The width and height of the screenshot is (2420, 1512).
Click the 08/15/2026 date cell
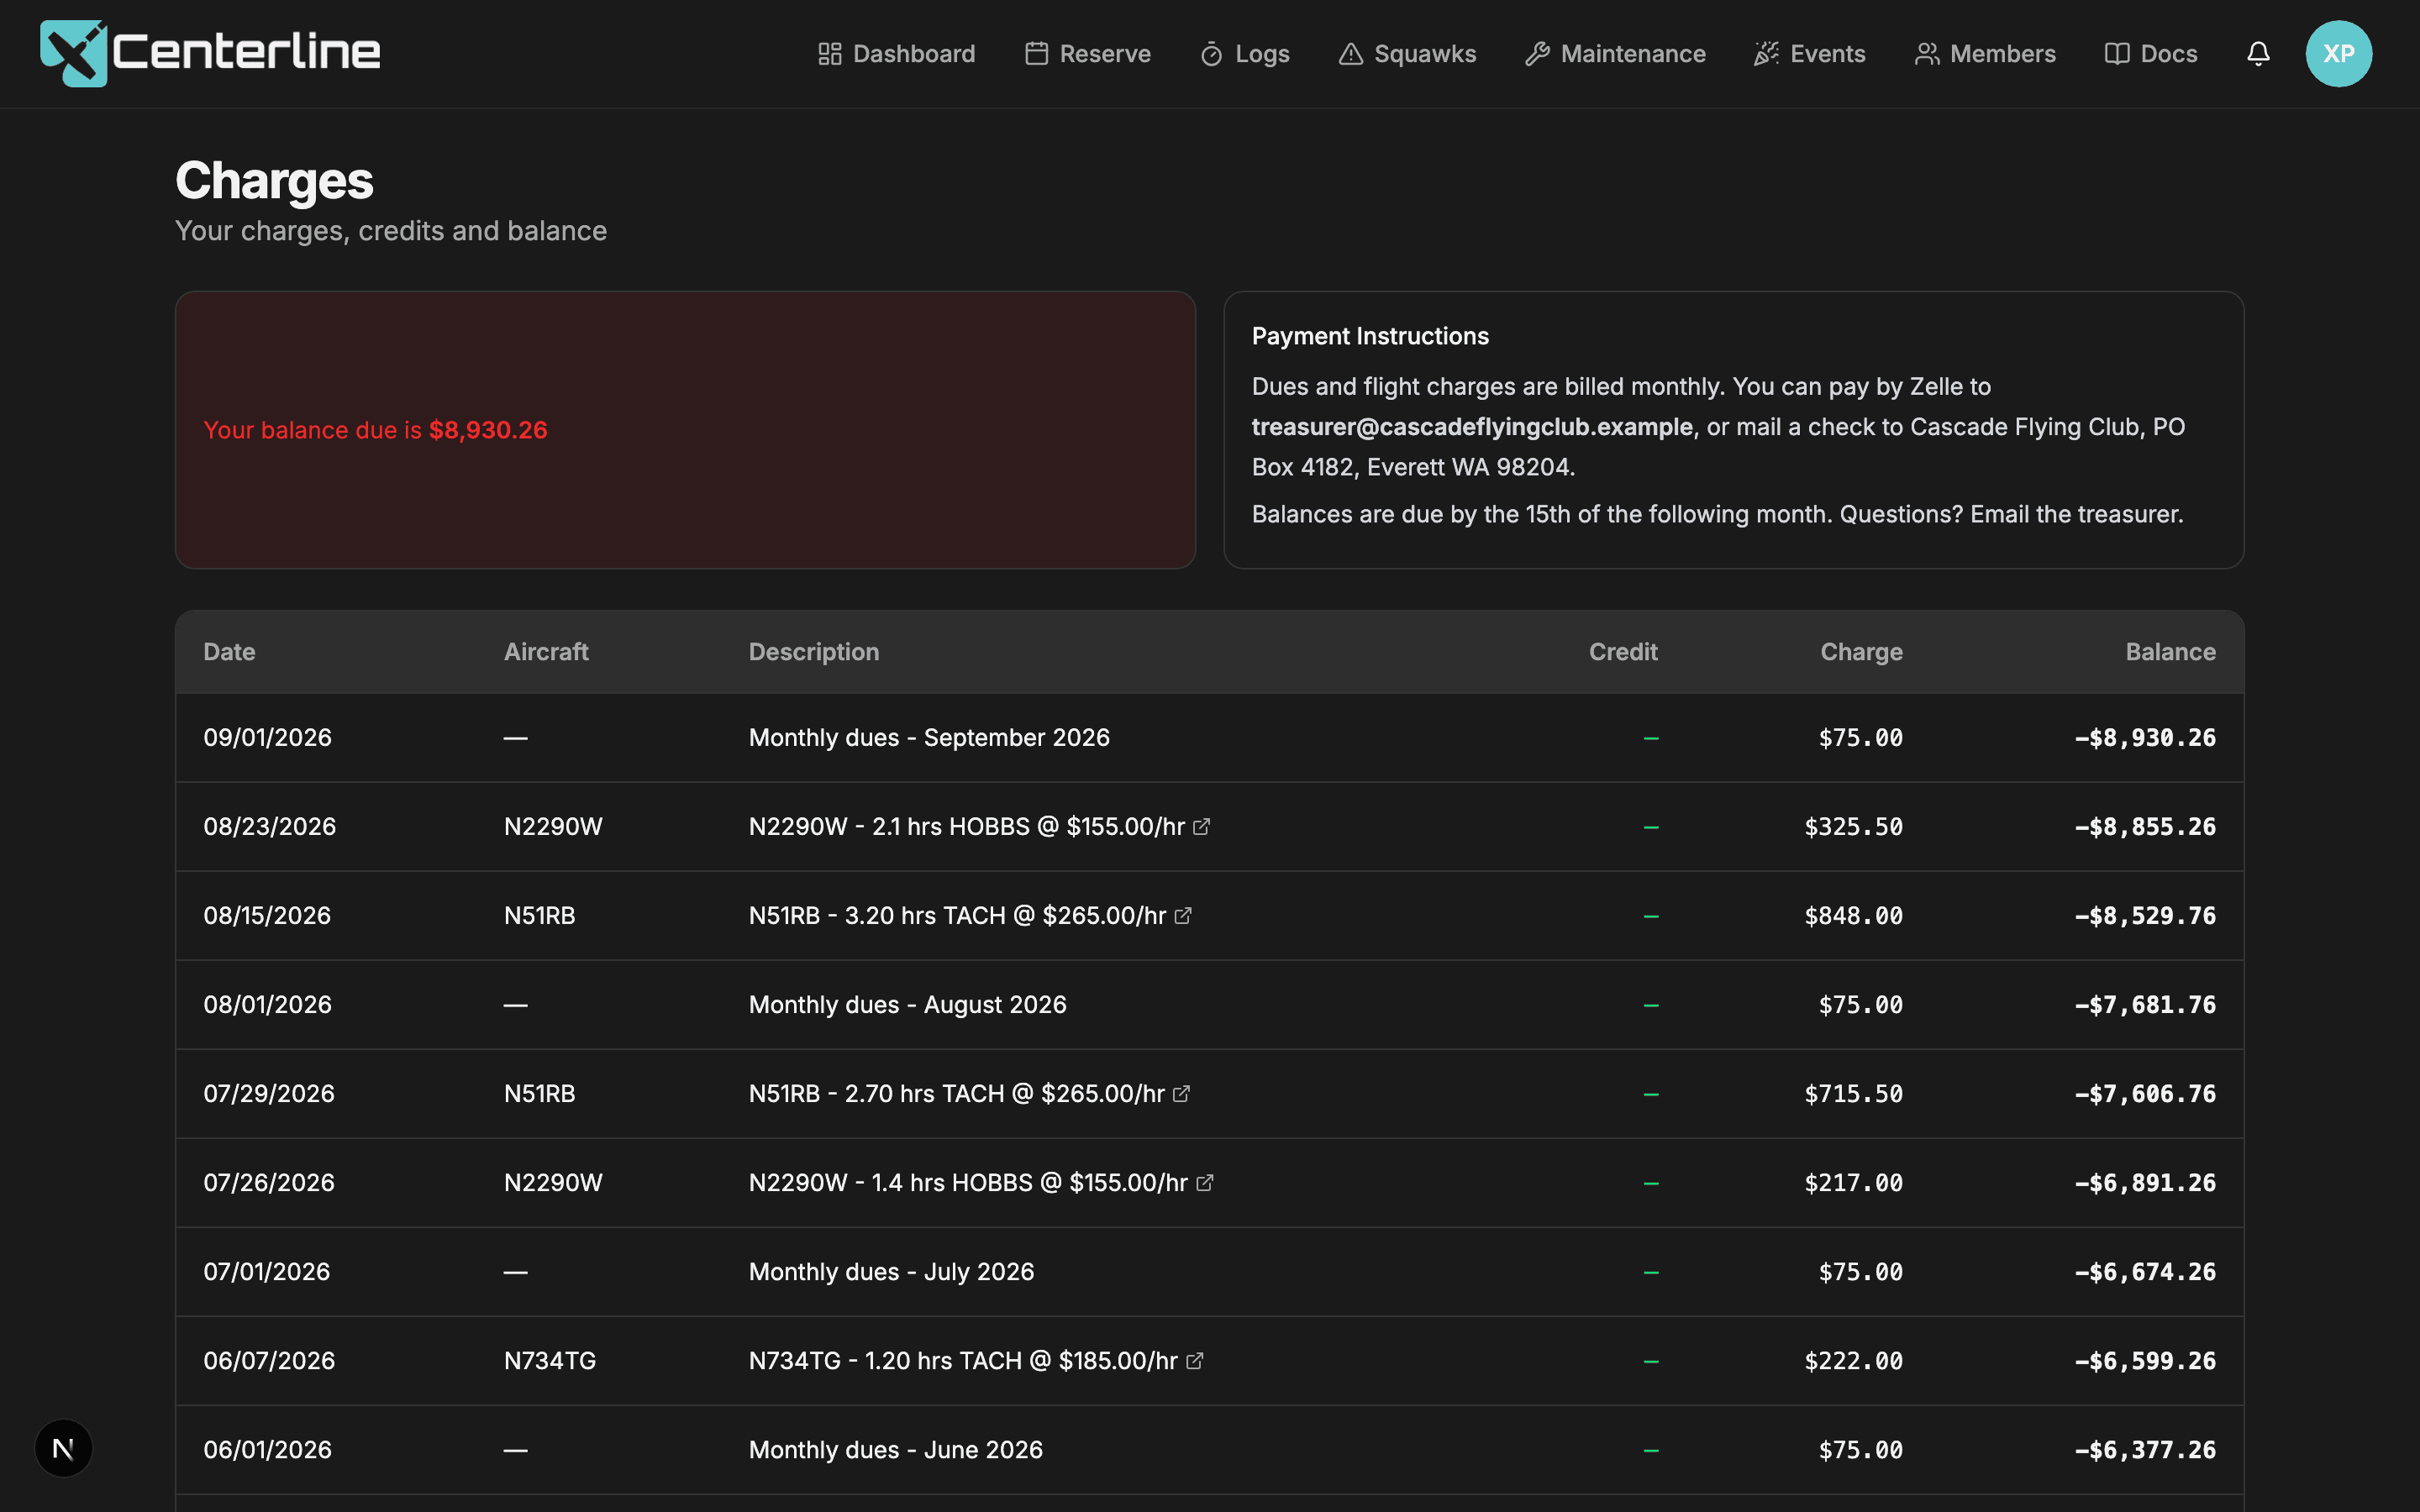[x=267, y=916]
